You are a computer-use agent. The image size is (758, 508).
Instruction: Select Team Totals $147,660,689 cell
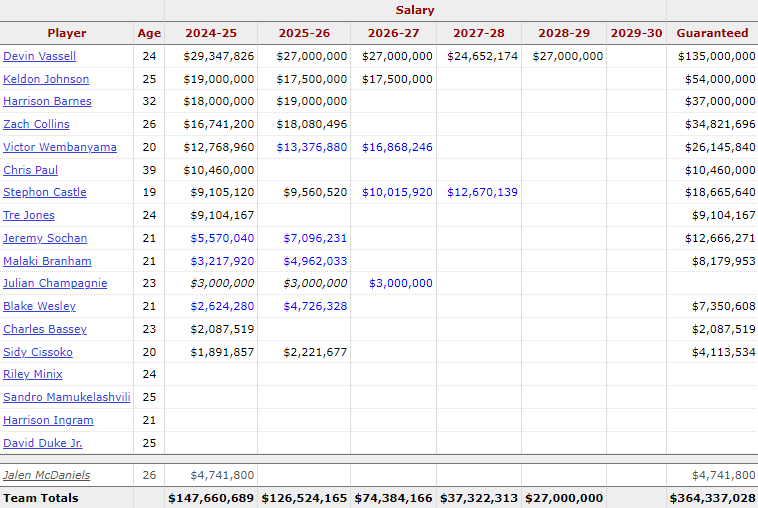click(x=211, y=498)
